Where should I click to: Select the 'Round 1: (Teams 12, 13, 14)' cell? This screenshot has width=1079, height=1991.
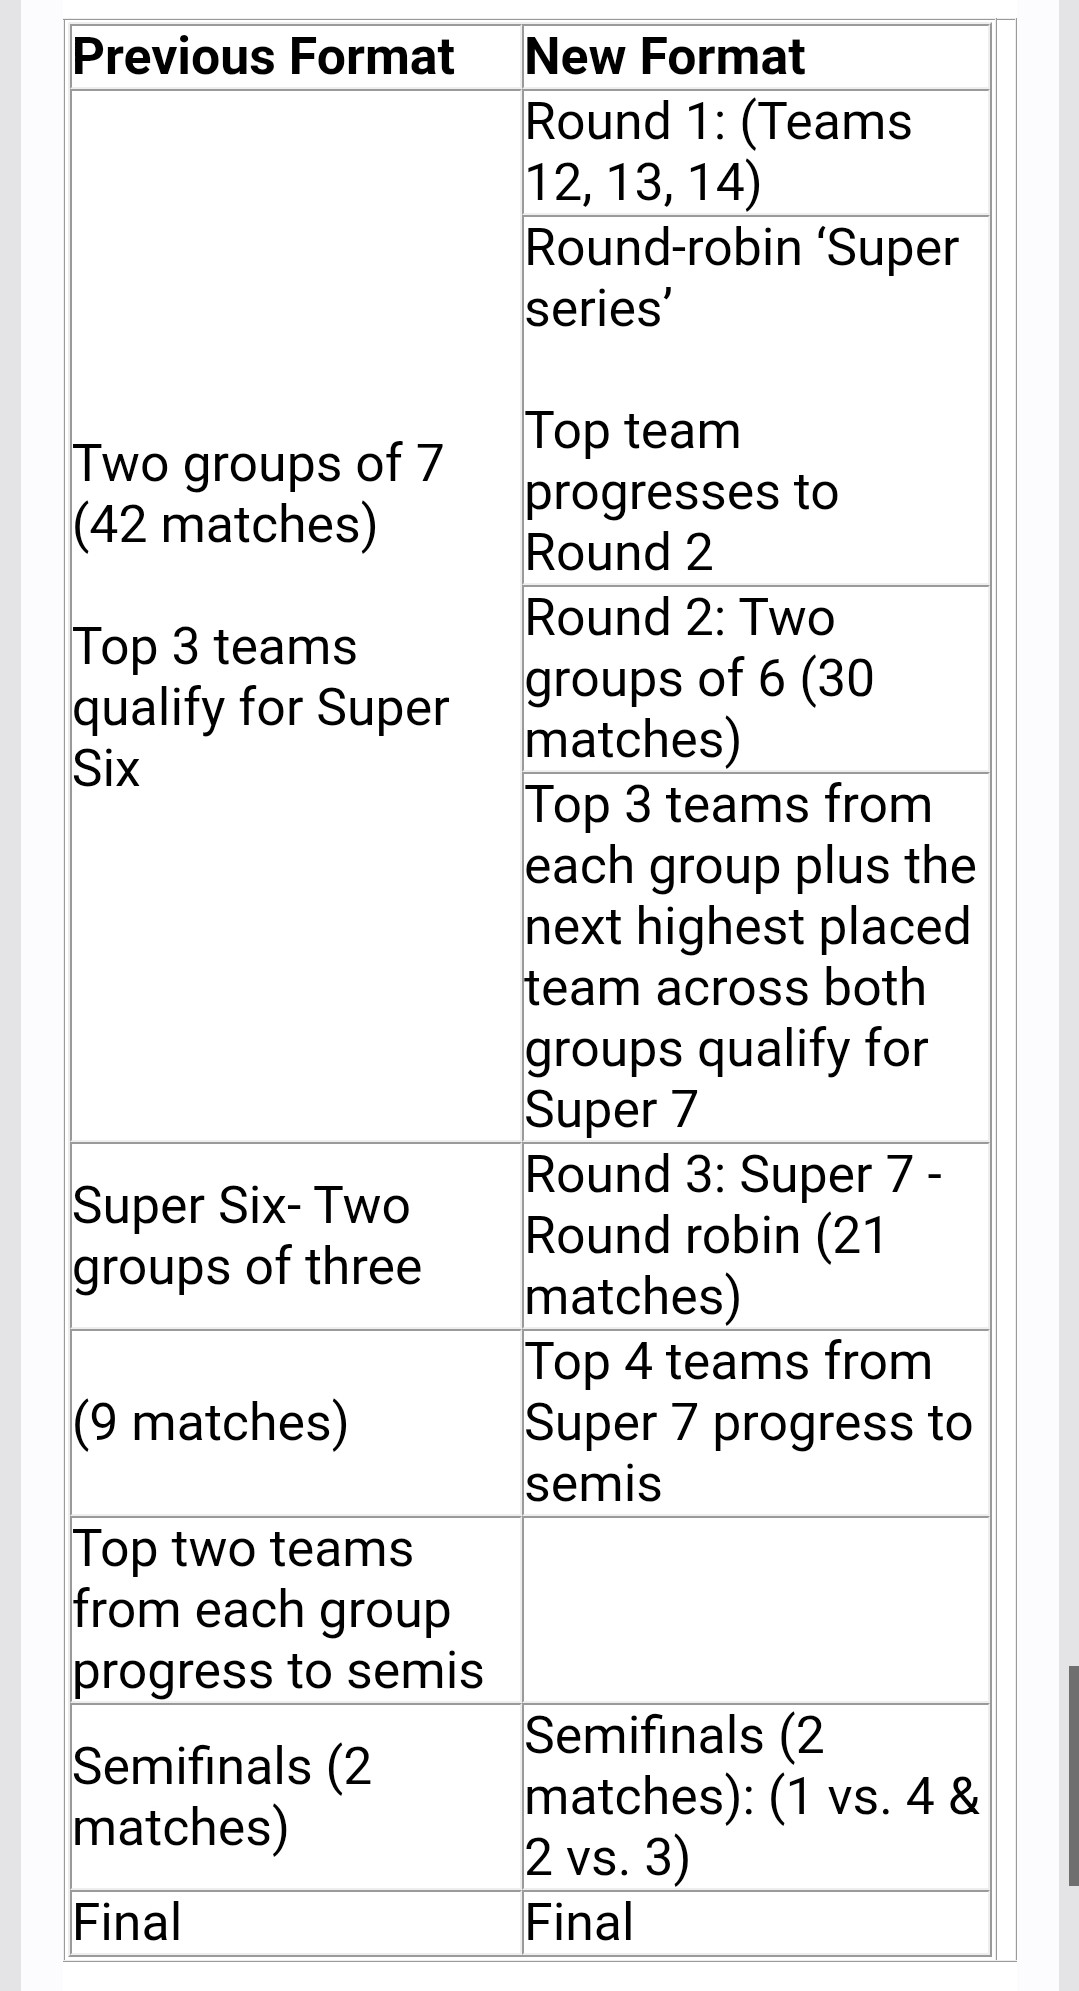coord(756,153)
